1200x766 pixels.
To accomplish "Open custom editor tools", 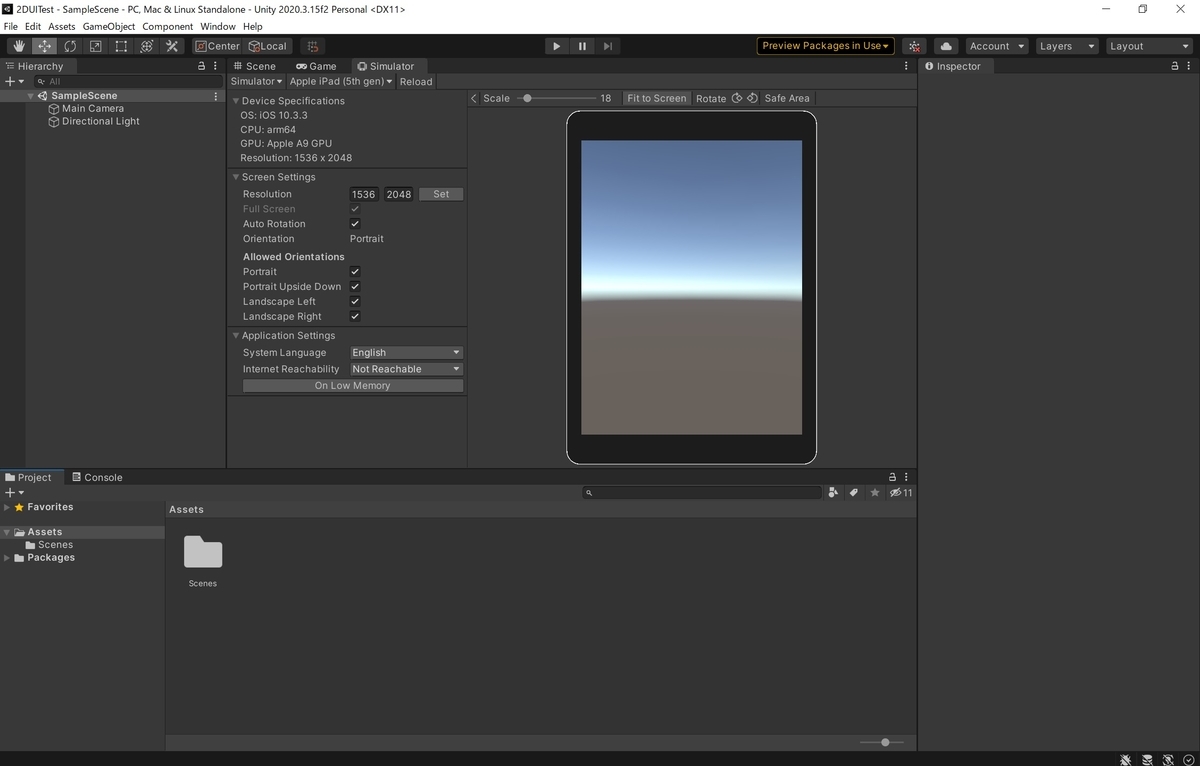I will [x=172, y=46].
